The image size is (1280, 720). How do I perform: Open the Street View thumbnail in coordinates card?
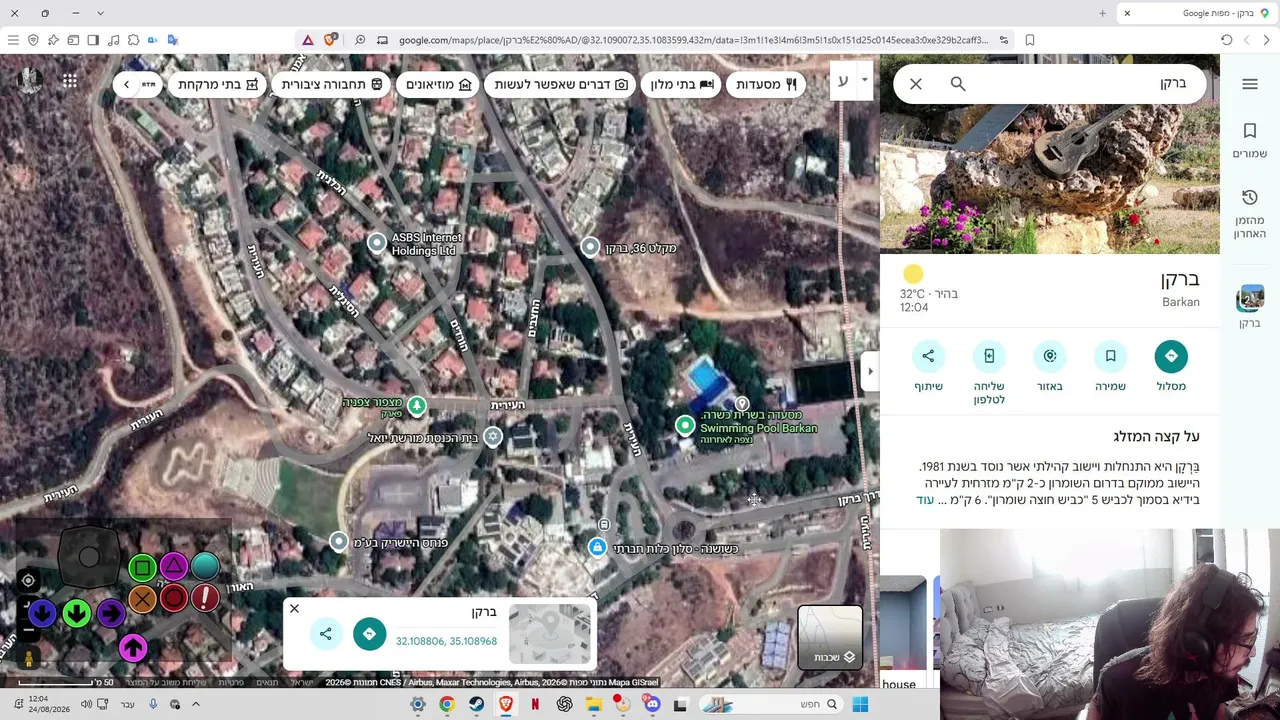549,634
